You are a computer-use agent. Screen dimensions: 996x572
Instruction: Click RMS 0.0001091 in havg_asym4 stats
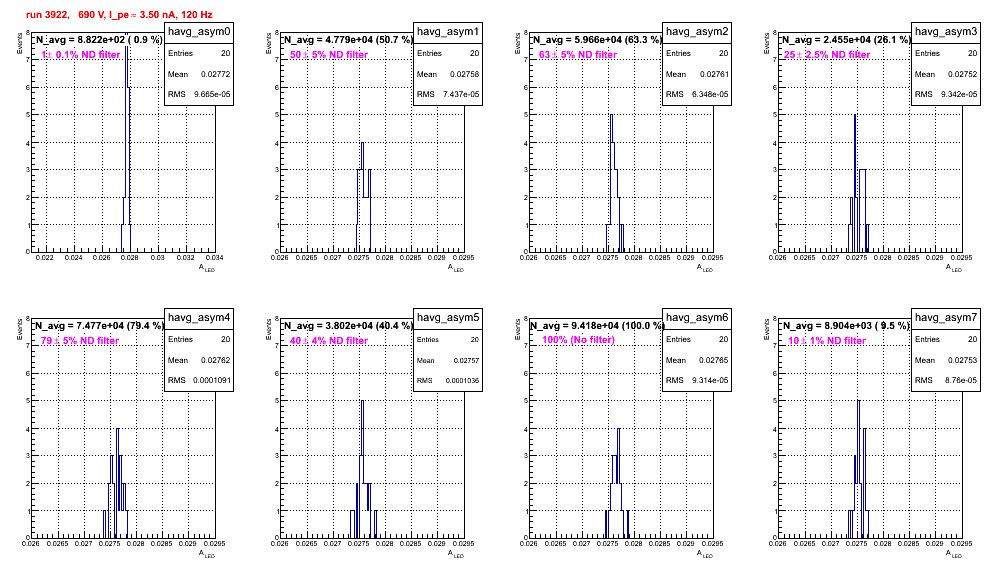[x=199, y=381]
